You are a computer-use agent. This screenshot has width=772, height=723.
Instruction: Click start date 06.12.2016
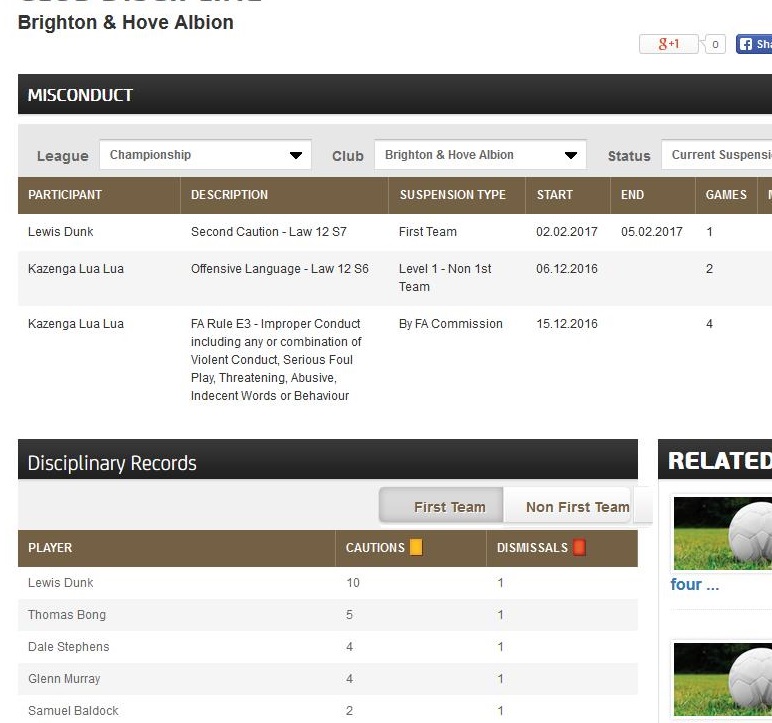click(567, 268)
